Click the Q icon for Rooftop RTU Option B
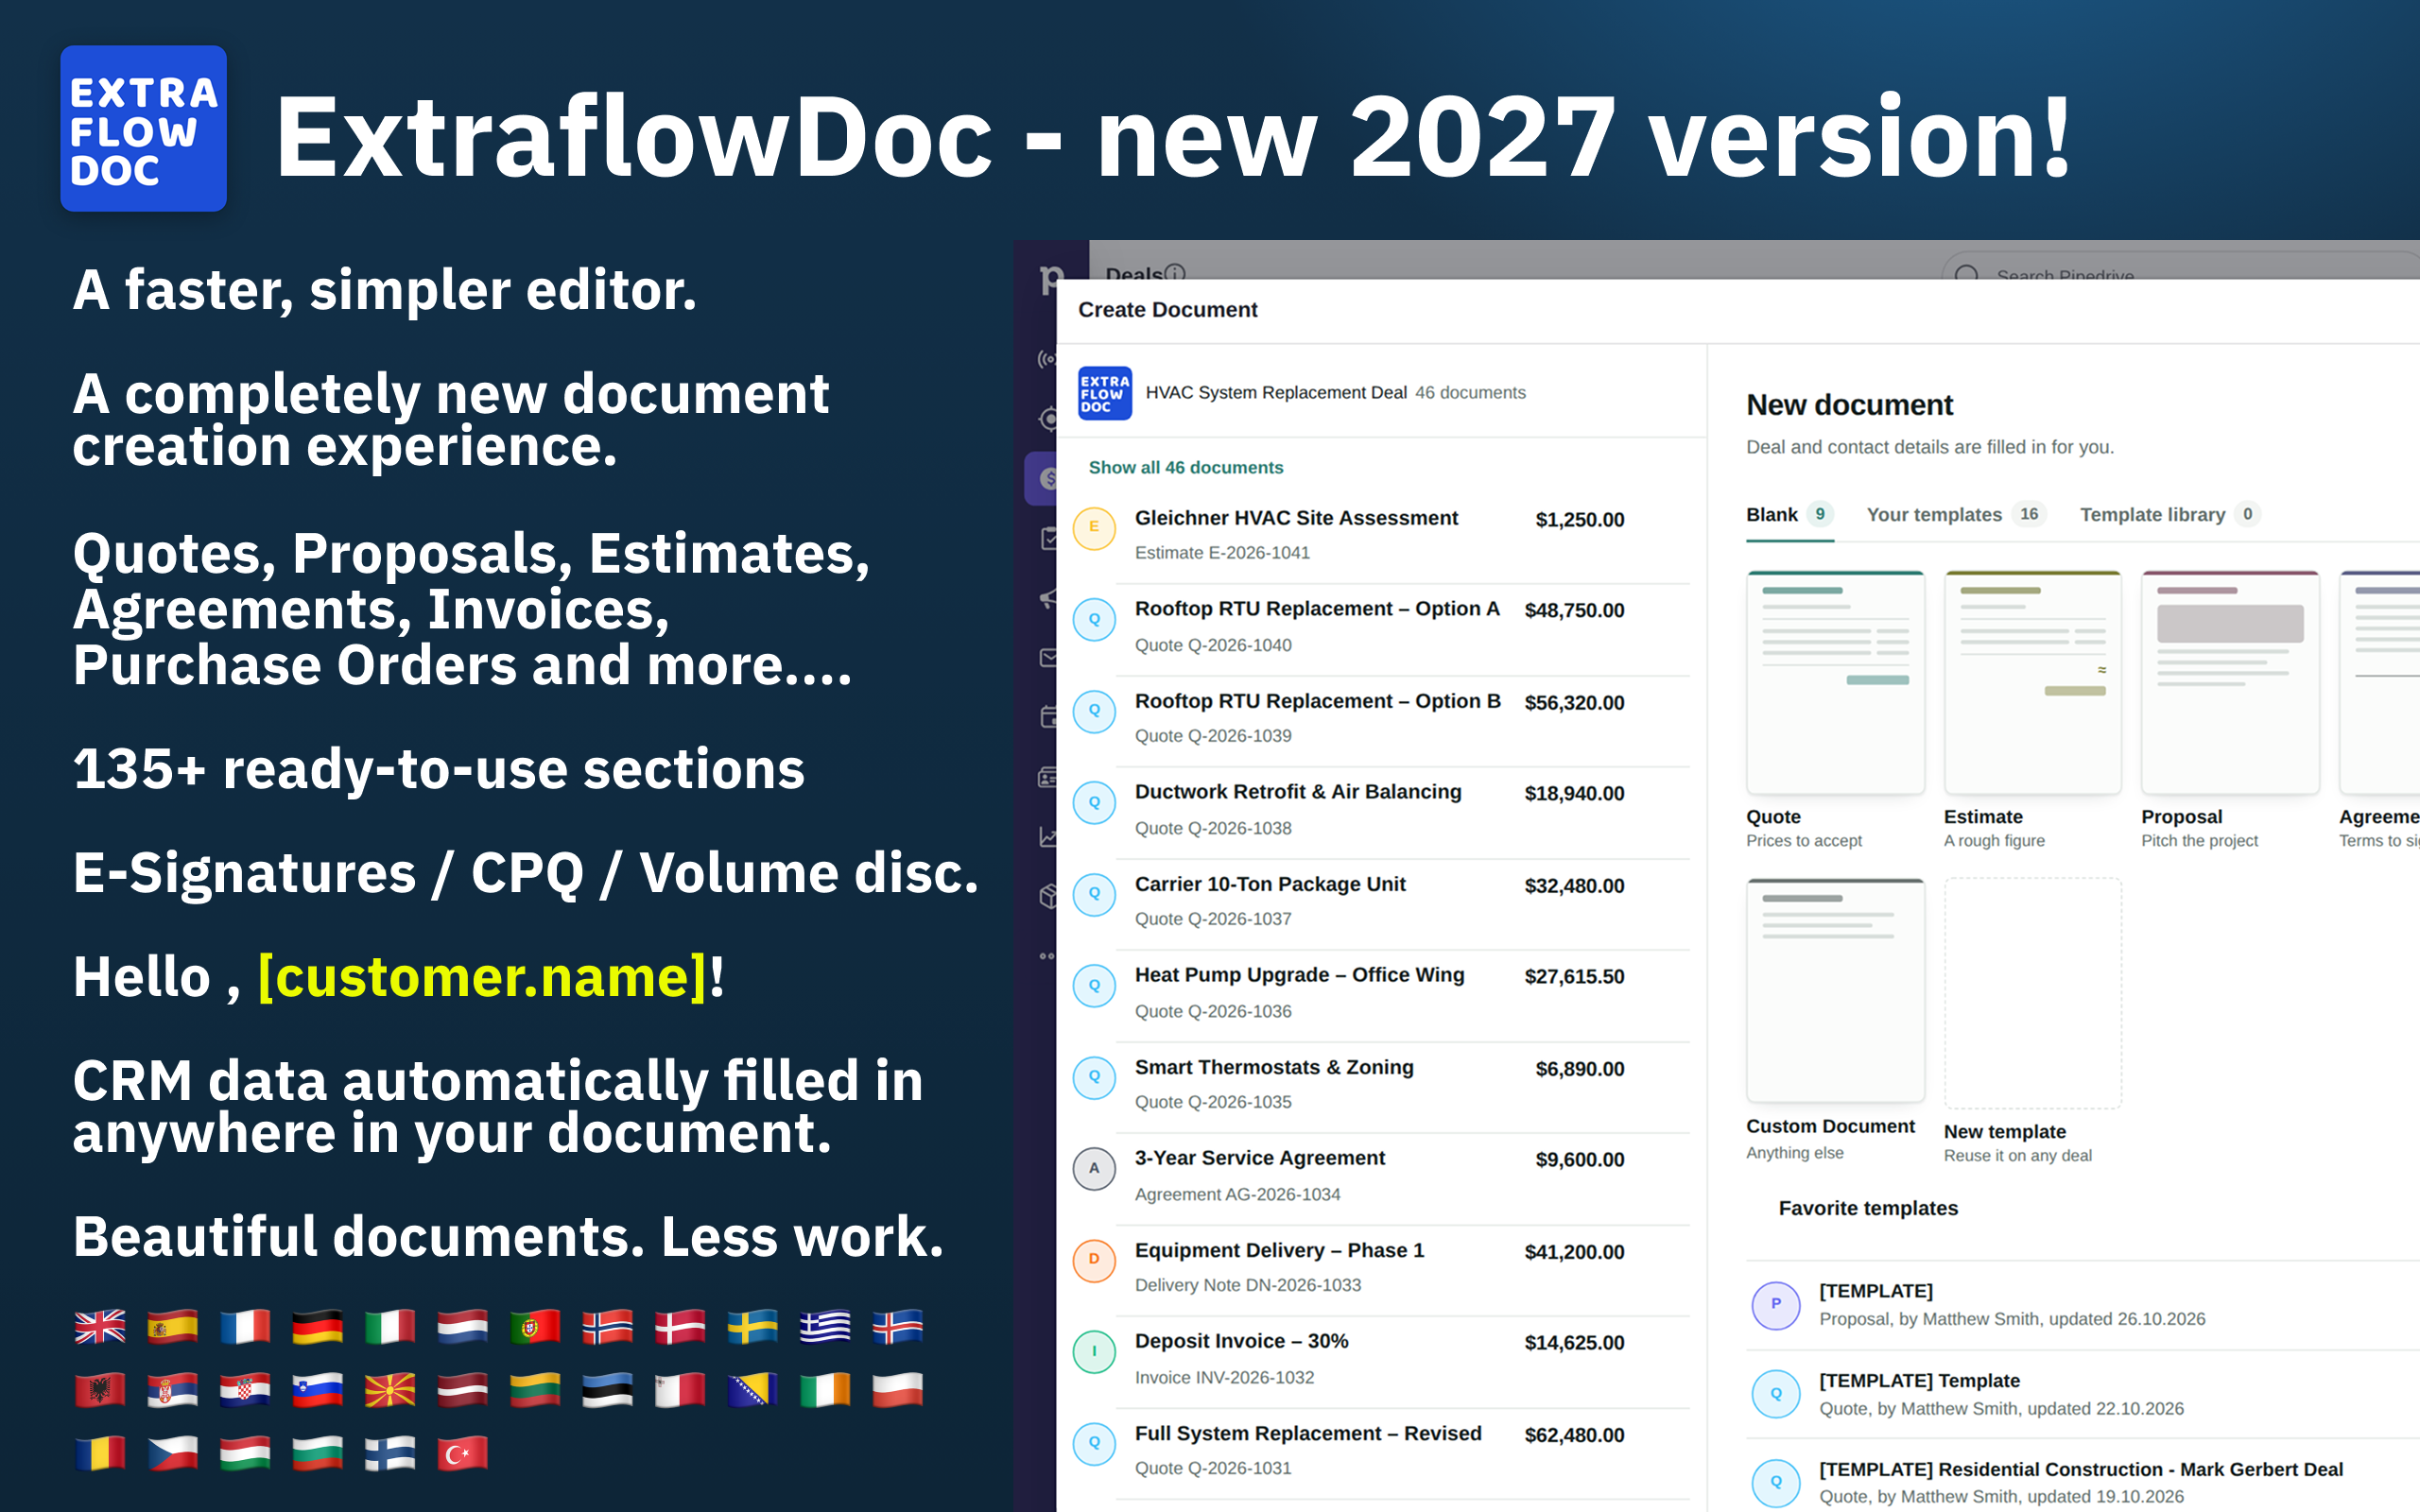This screenshot has width=2420, height=1512. [x=1094, y=711]
